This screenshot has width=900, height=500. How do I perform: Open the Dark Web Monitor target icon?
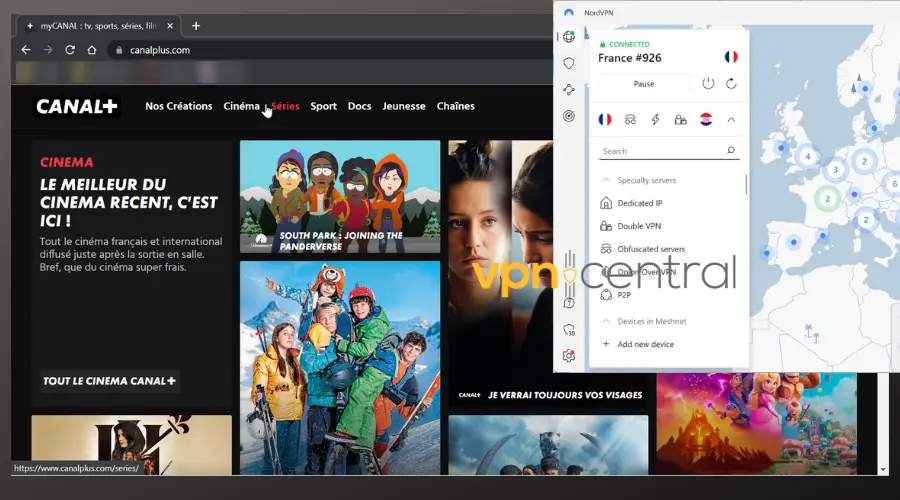point(569,116)
